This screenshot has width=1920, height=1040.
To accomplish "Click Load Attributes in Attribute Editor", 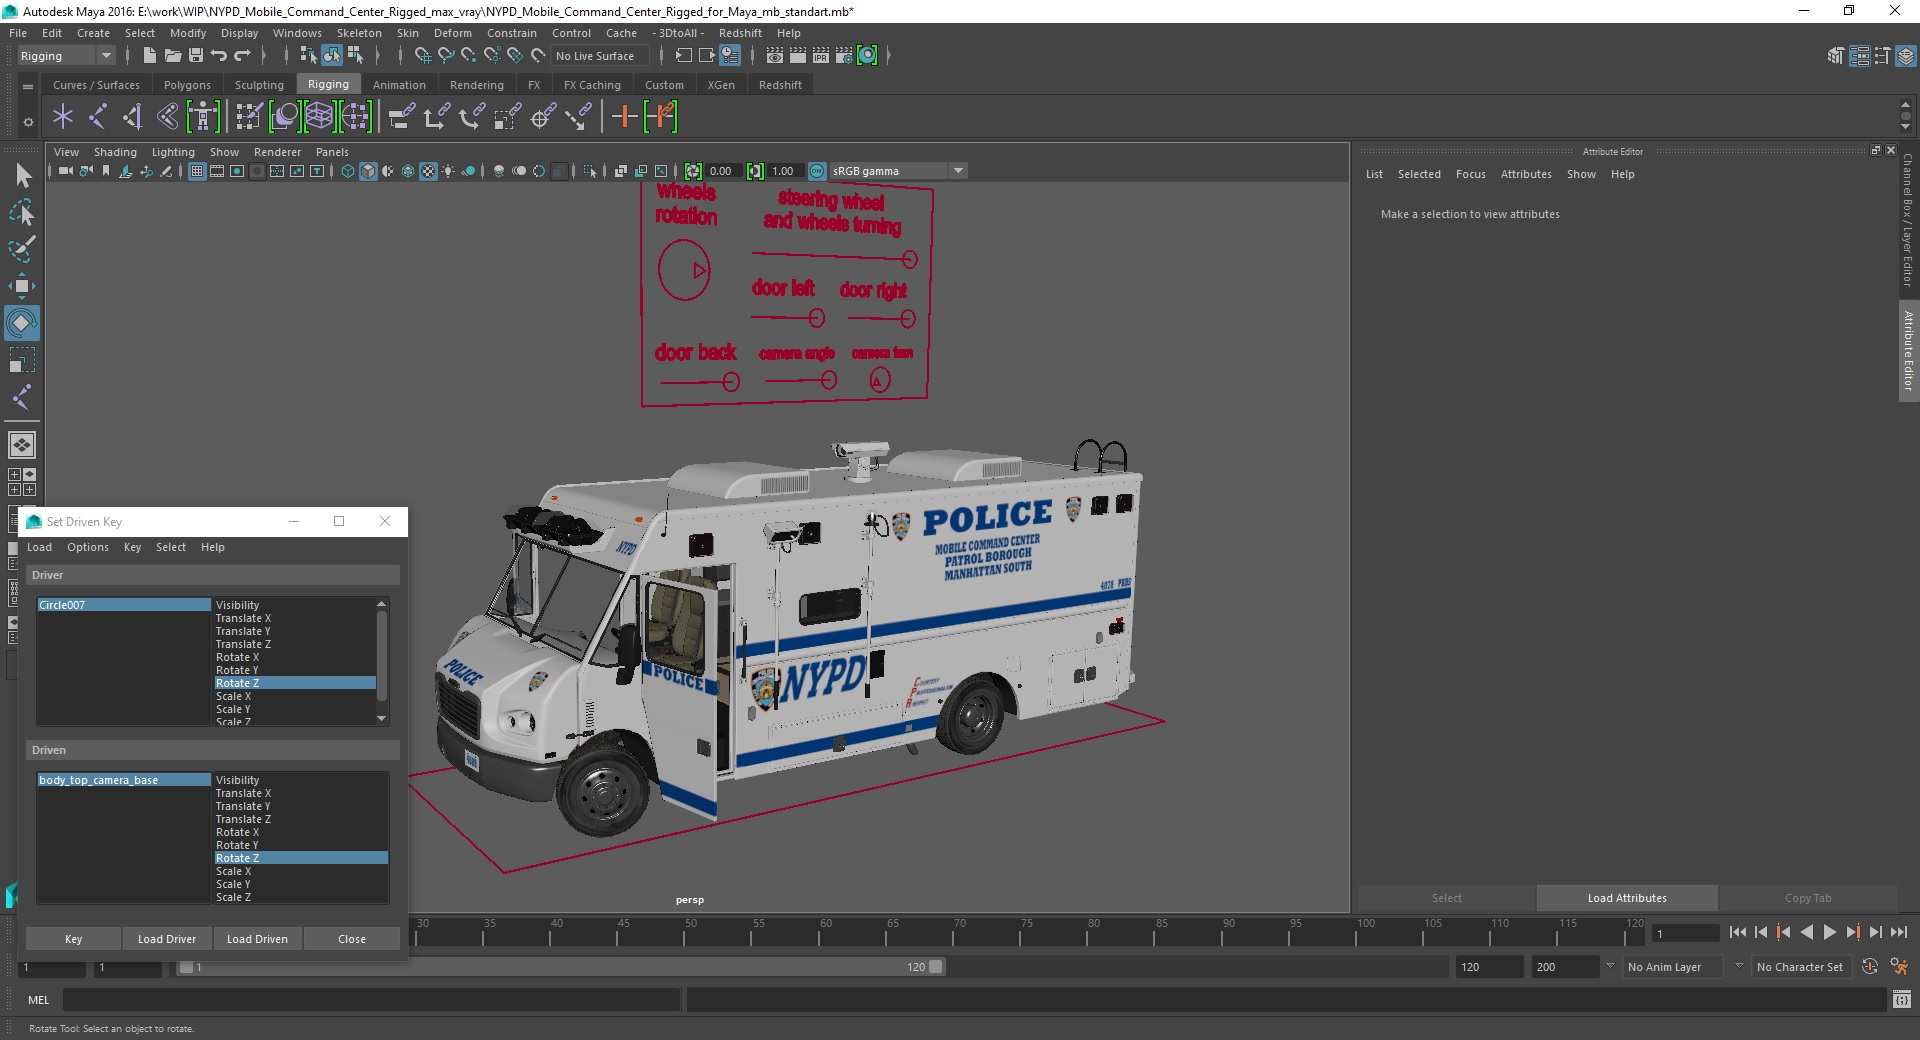I will tap(1627, 898).
